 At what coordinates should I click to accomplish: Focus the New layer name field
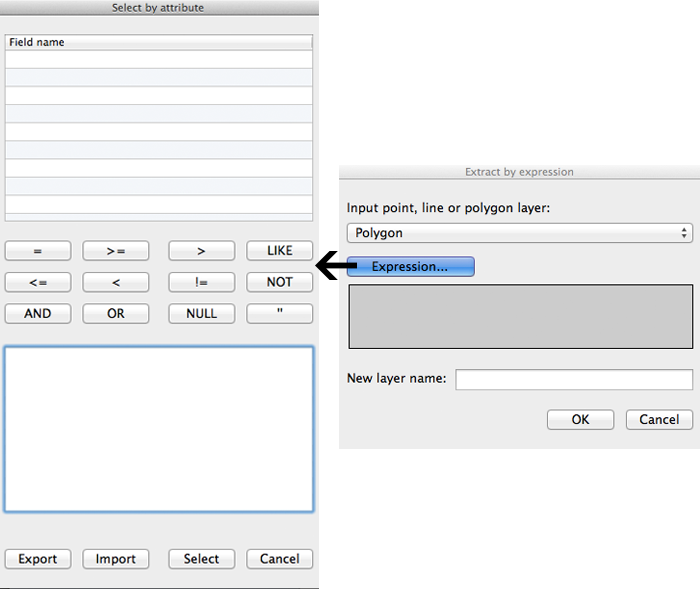[574, 379]
